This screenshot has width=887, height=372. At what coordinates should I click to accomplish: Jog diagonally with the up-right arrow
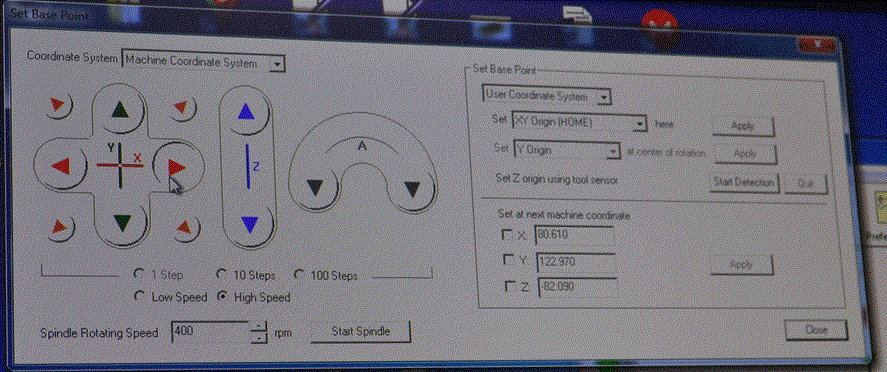[x=182, y=107]
